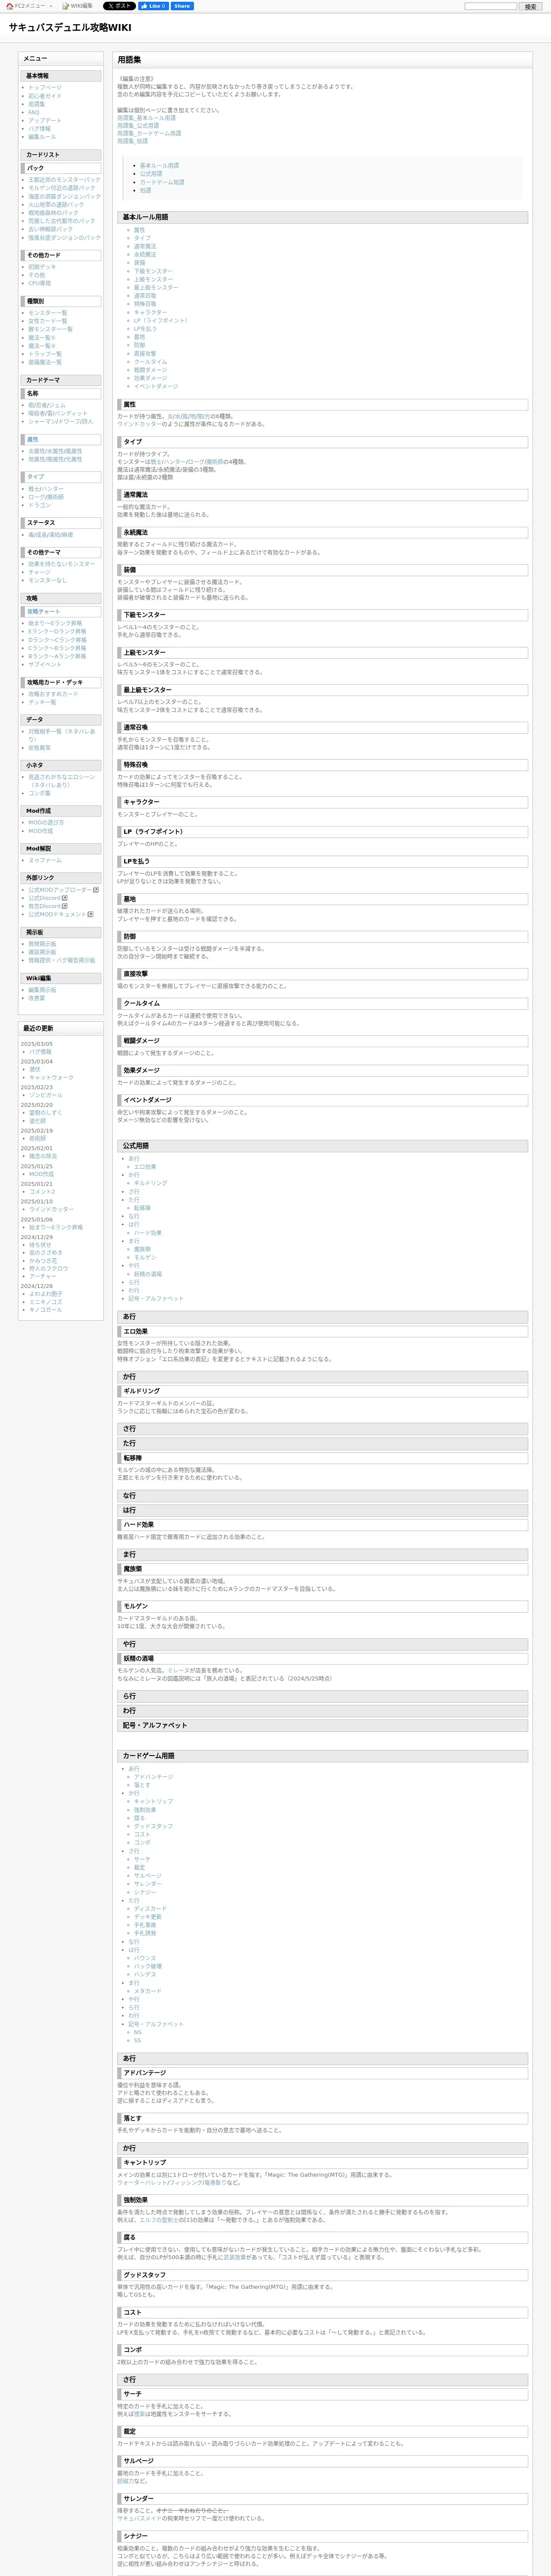The height and width of the screenshot is (2576, 551).
Task: Focus the search input field
Action: coord(490,6)
